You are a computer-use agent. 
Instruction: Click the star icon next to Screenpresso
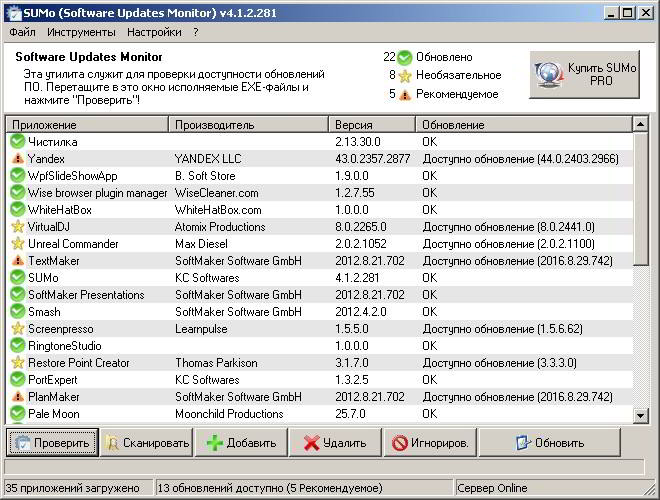(18, 328)
